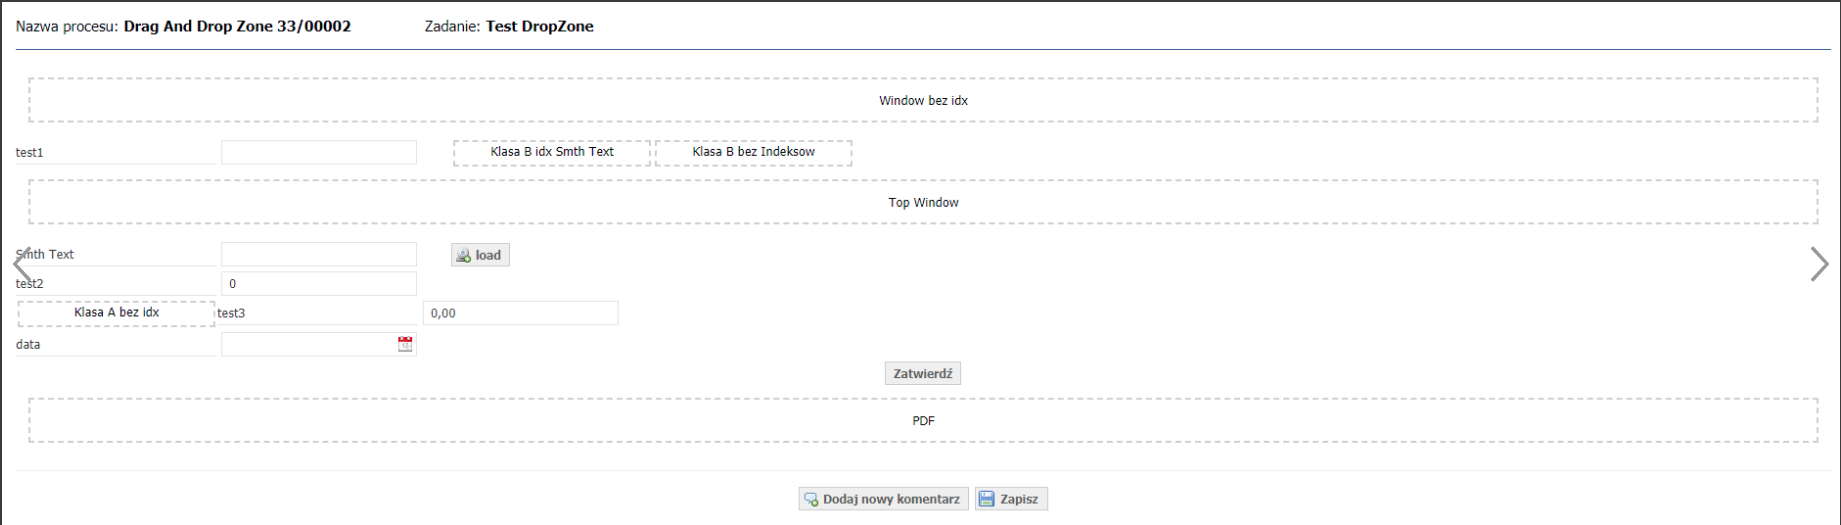Click the test2 field containing 0

click(319, 284)
